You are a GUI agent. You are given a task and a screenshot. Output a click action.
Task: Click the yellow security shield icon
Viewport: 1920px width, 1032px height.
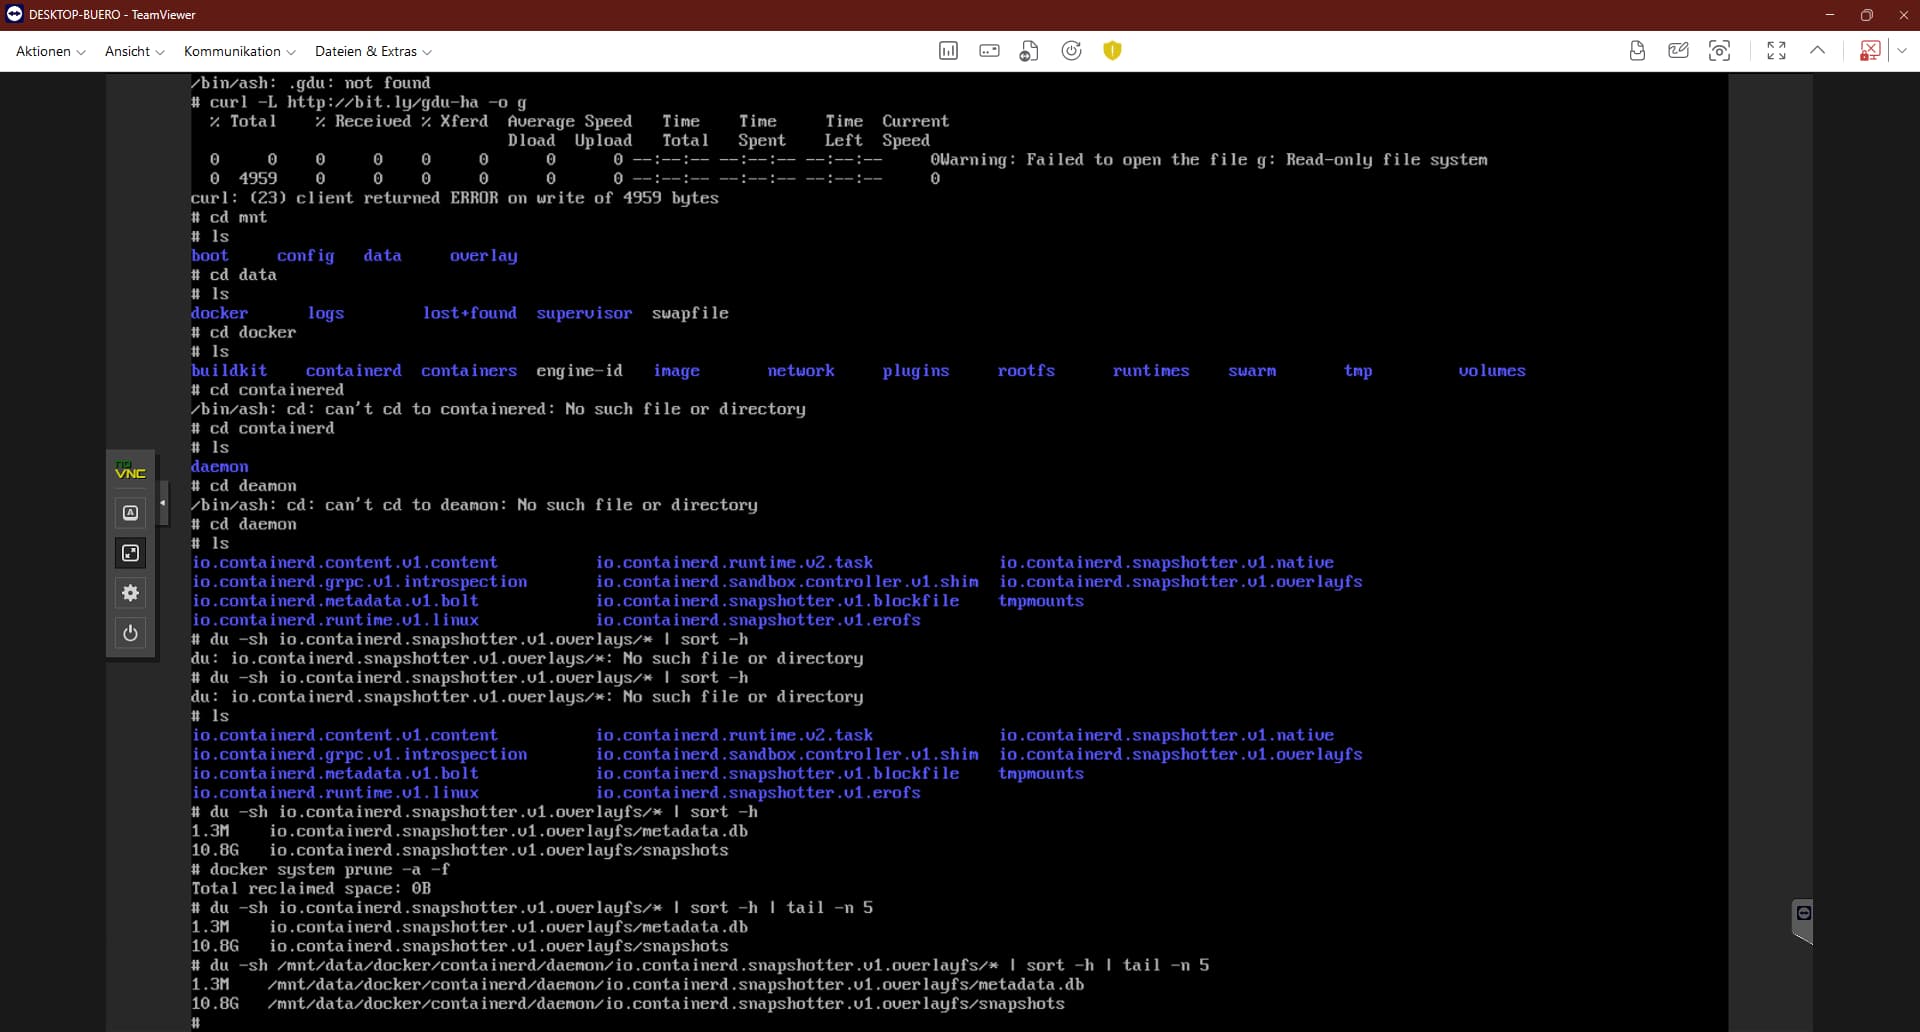click(x=1112, y=51)
